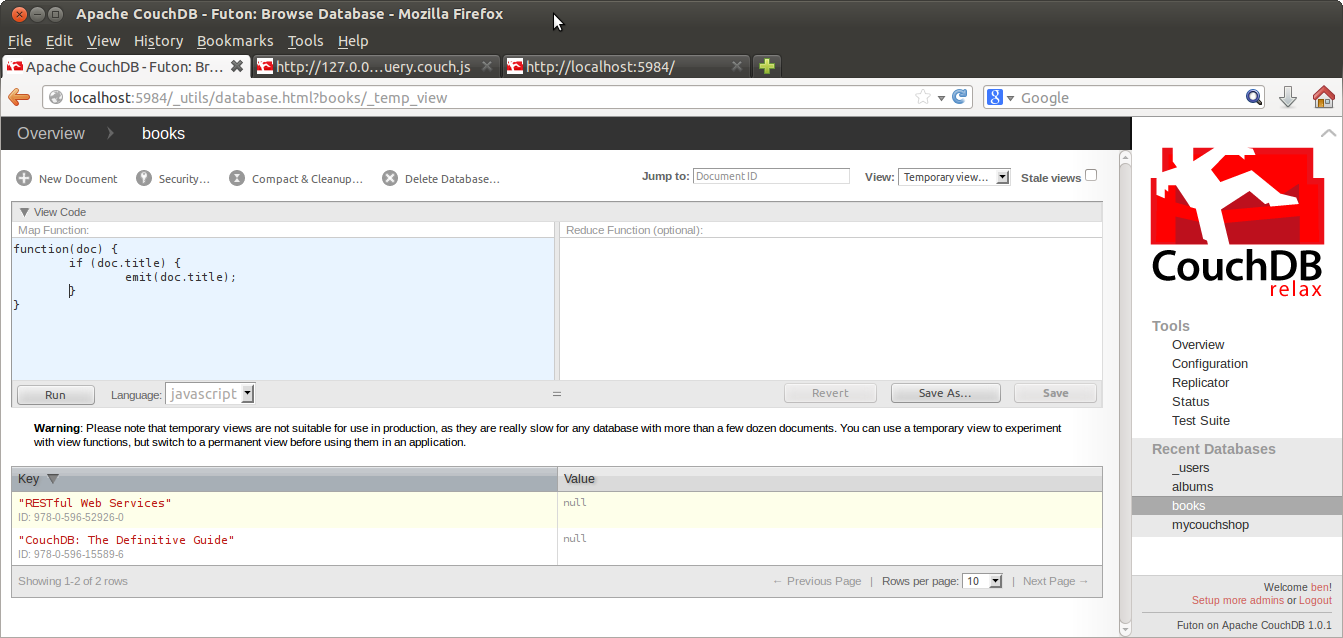This screenshot has height=638, width=1343.
Task: Open the bookmark star history dropdown arrow
Action: click(941, 98)
